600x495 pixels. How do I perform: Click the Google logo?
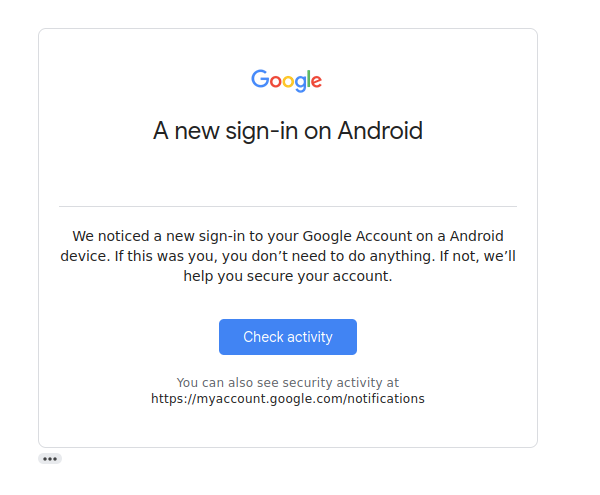(x=286, y=80)
